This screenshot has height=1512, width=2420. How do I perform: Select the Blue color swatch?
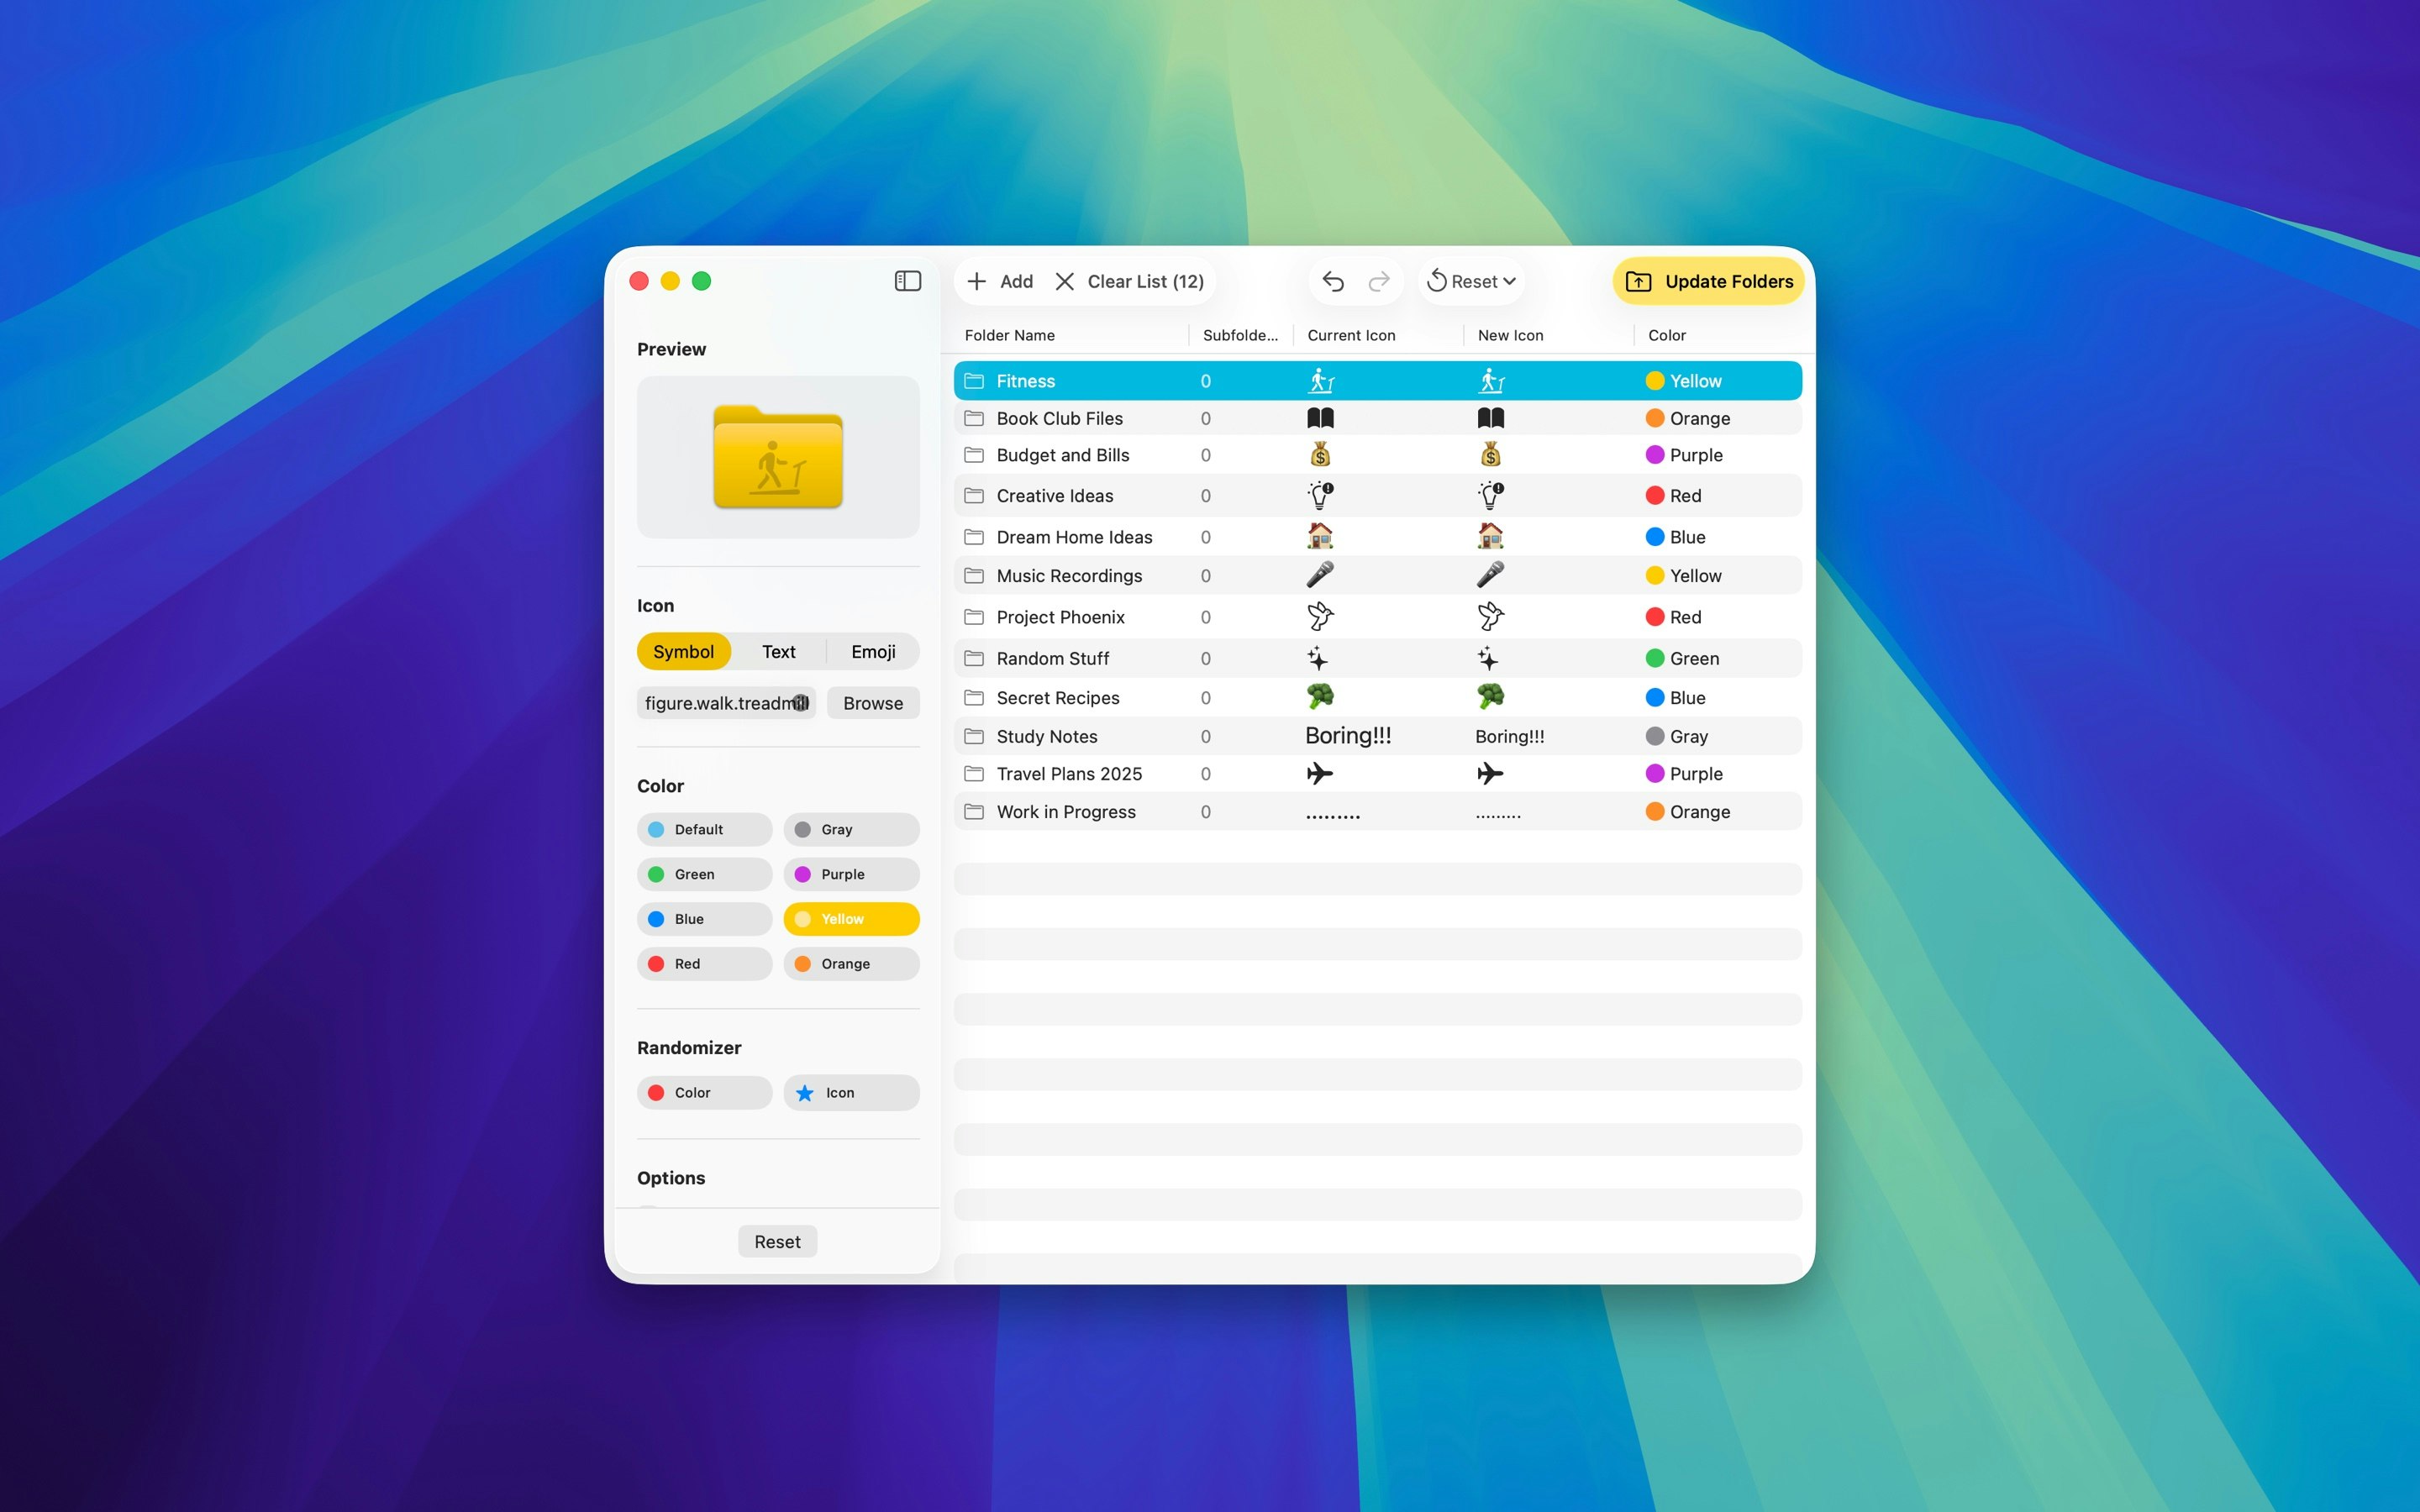coord(703,918)
